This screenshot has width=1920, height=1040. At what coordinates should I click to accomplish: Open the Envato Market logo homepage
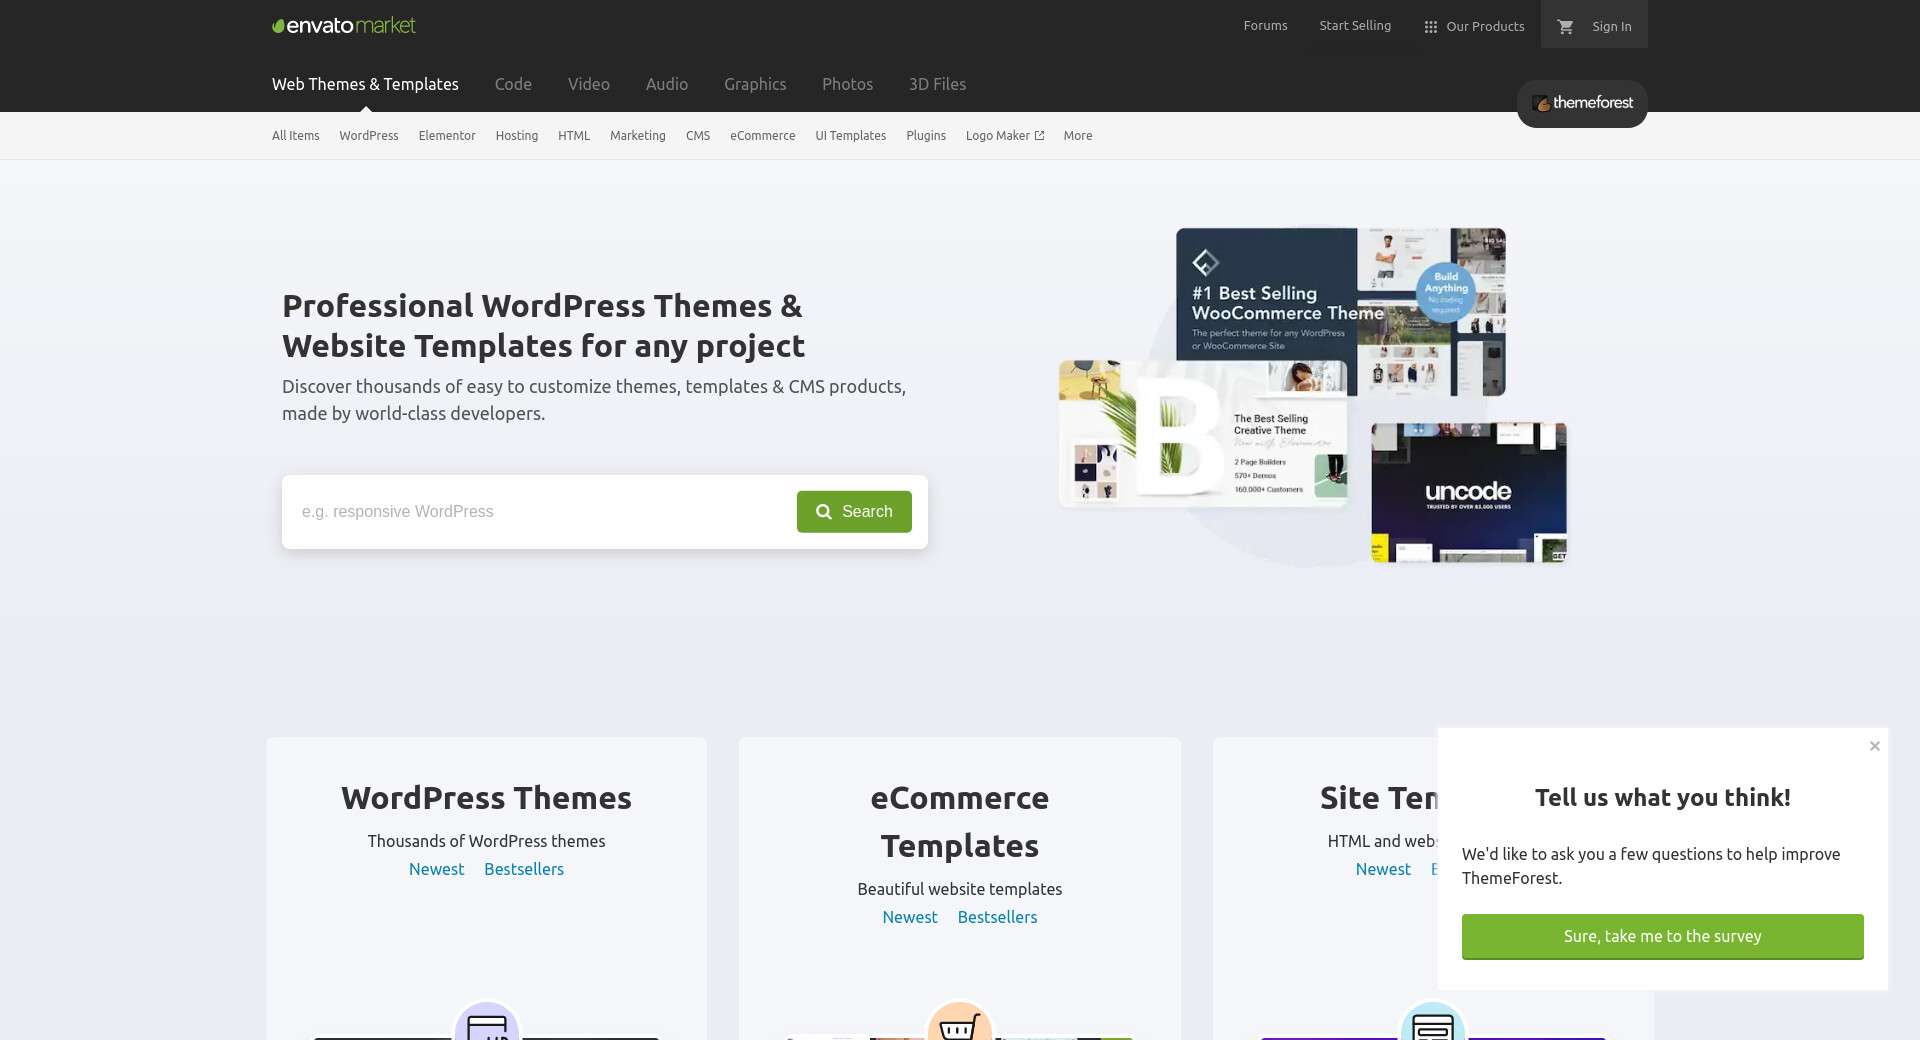point(344,26)
